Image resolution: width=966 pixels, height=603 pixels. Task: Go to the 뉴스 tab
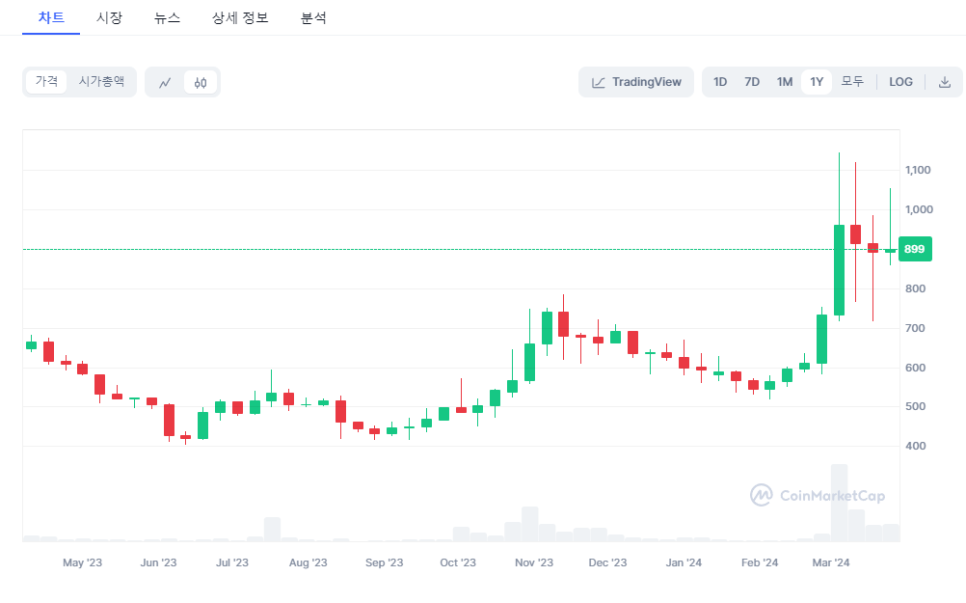(x=167, y=18)
